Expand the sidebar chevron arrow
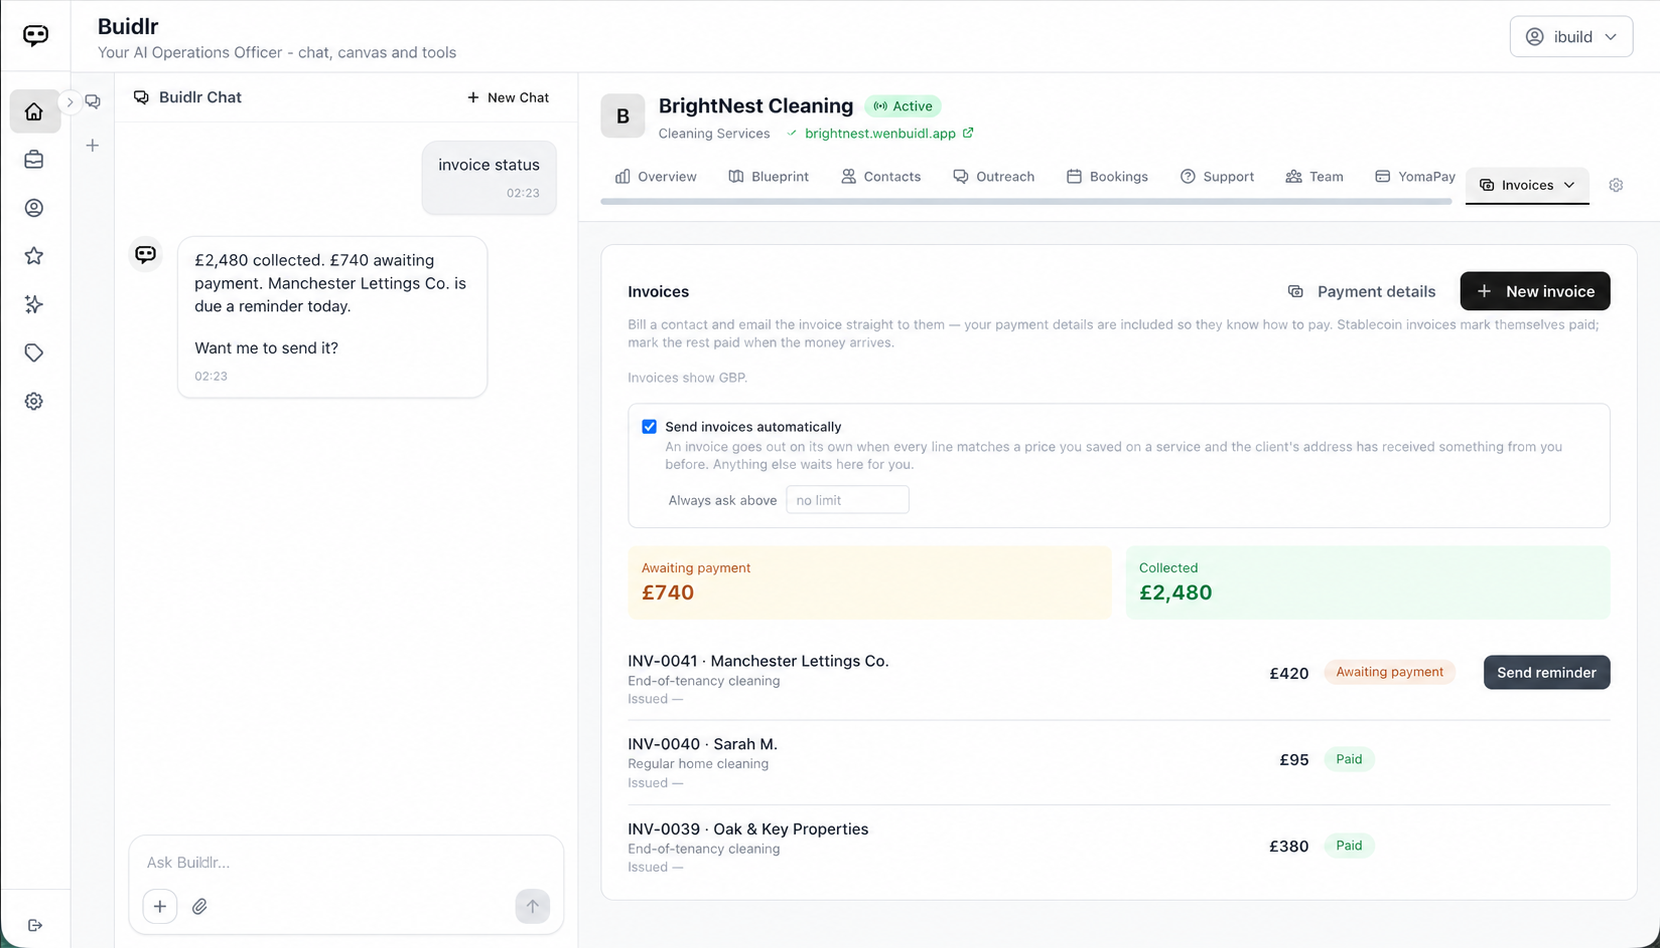This screenshot has width=1660, height=948. [69, 102]
